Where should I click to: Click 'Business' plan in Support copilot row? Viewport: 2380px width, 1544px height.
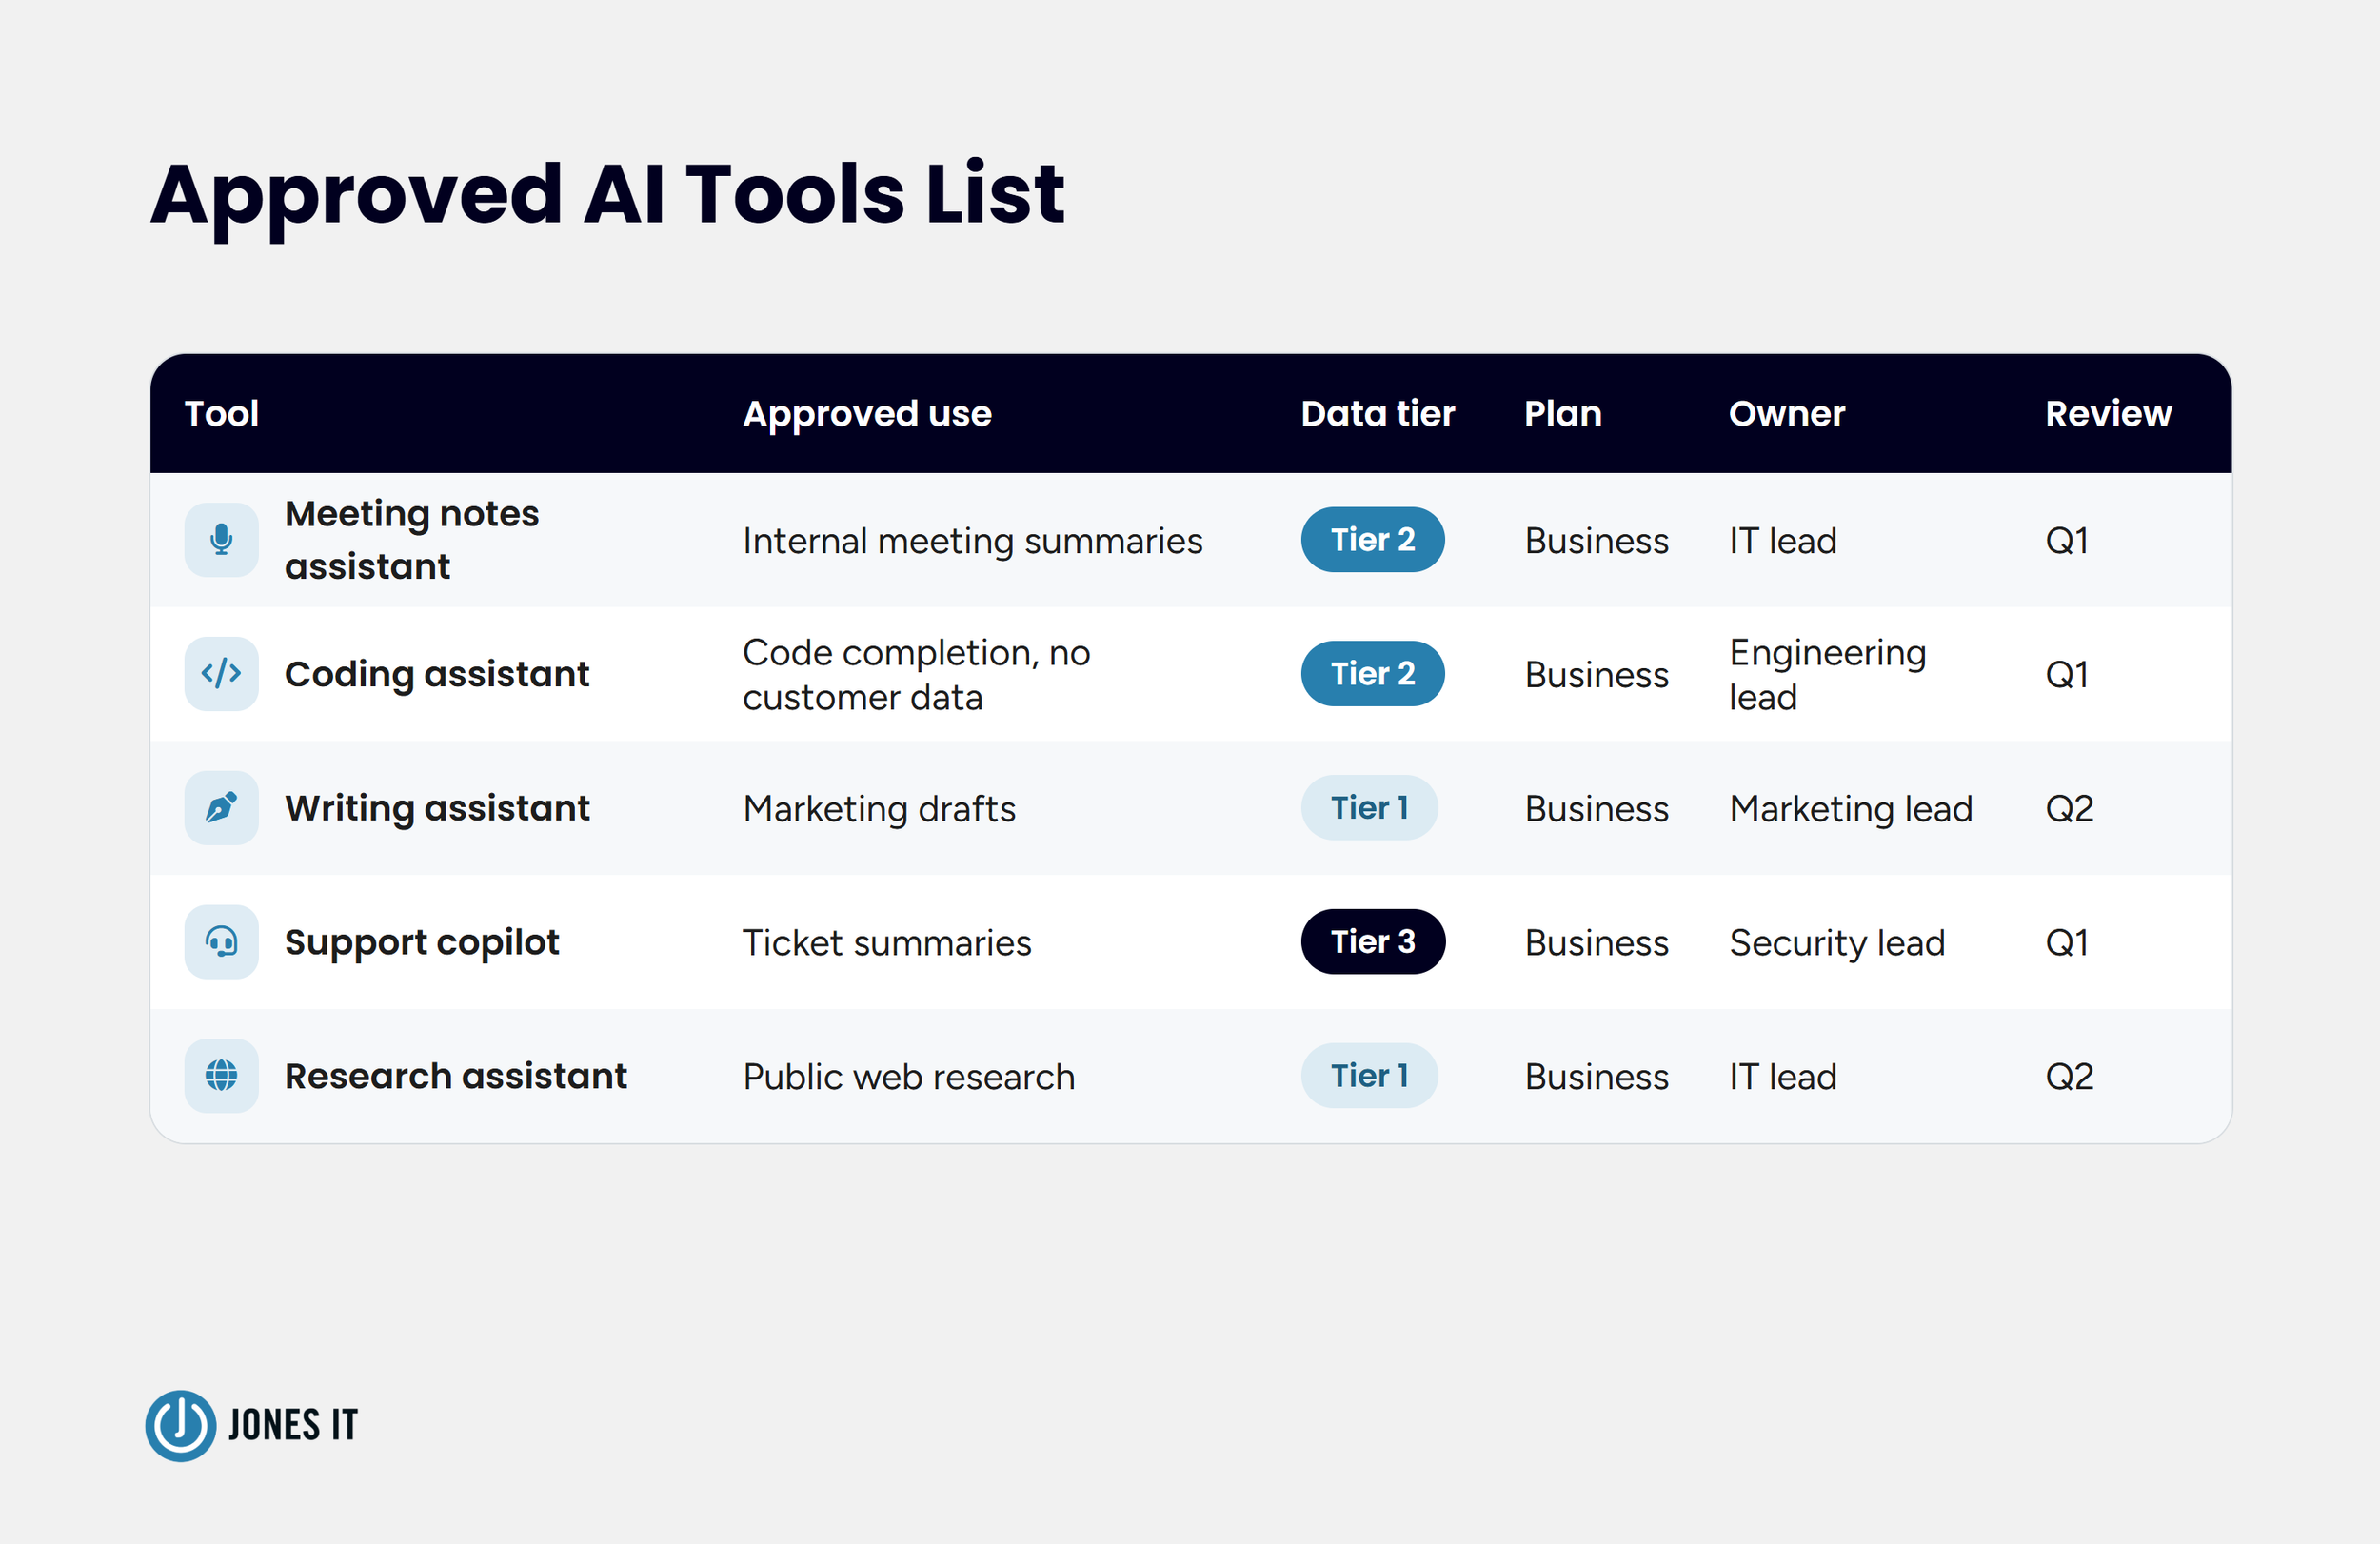coord(1597,943)
